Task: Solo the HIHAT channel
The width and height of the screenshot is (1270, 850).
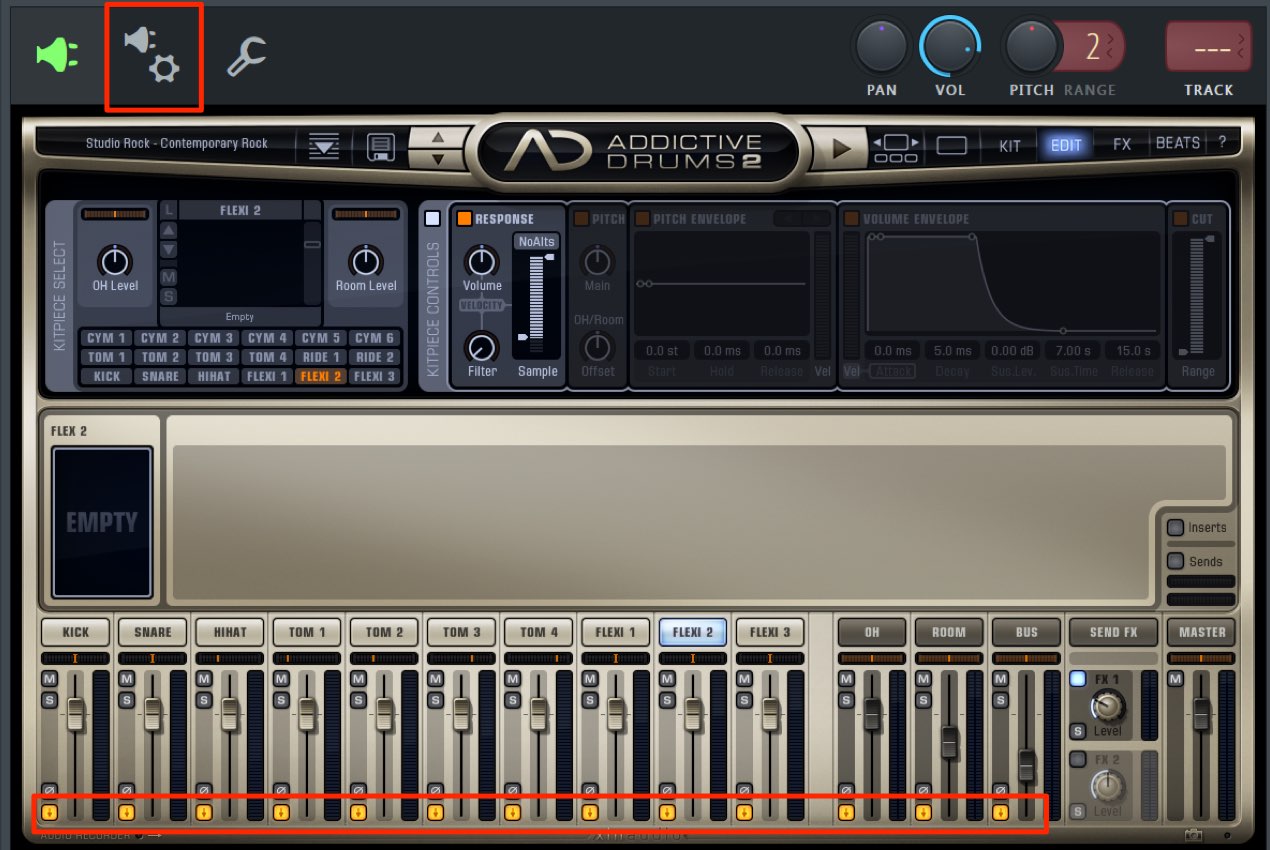Action: tap(203, 700)
